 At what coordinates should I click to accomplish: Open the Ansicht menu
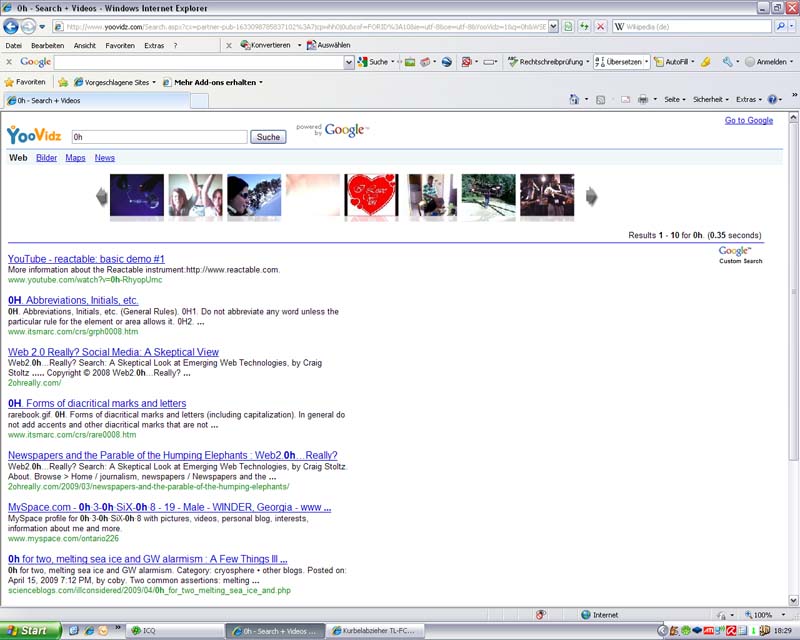[85, 45]
